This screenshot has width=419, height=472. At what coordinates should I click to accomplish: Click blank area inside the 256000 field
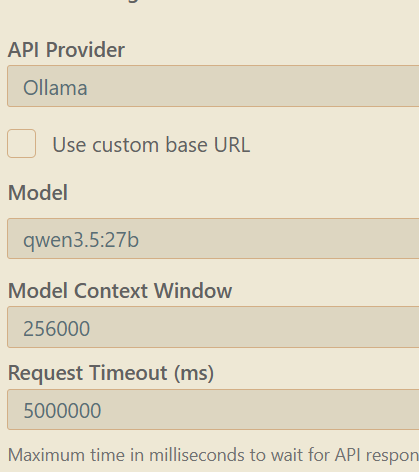click(x=253, y=327)
